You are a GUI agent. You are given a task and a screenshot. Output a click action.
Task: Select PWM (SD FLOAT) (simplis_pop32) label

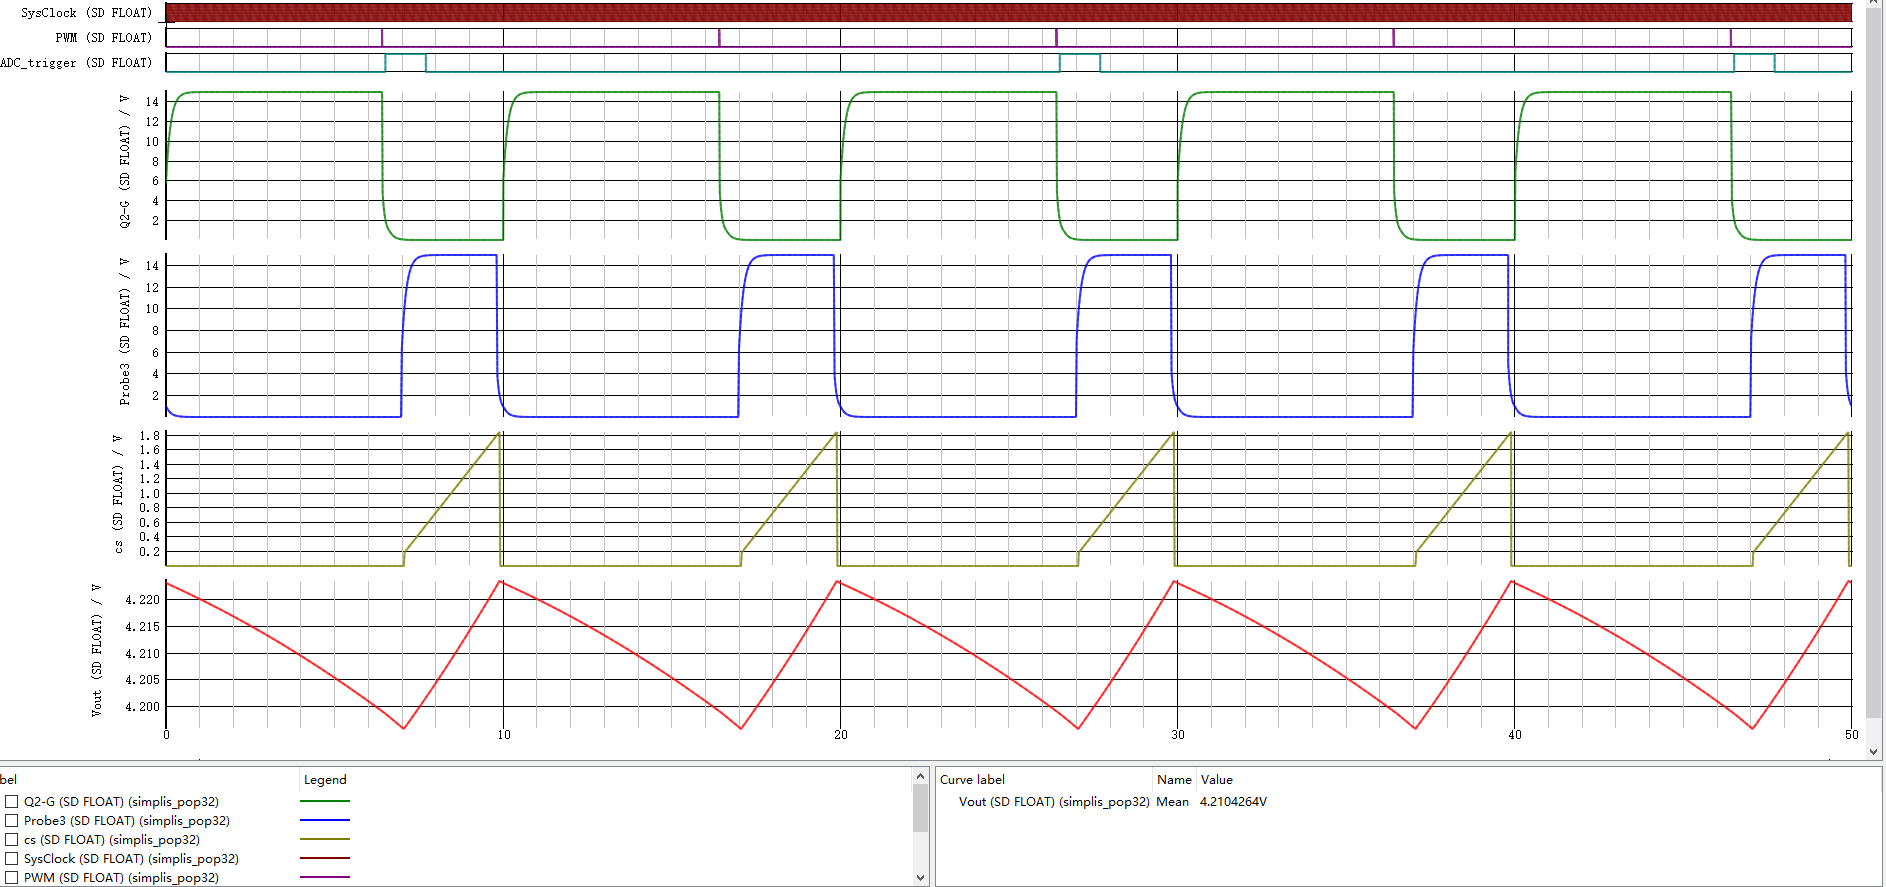[x=121, y=878]
